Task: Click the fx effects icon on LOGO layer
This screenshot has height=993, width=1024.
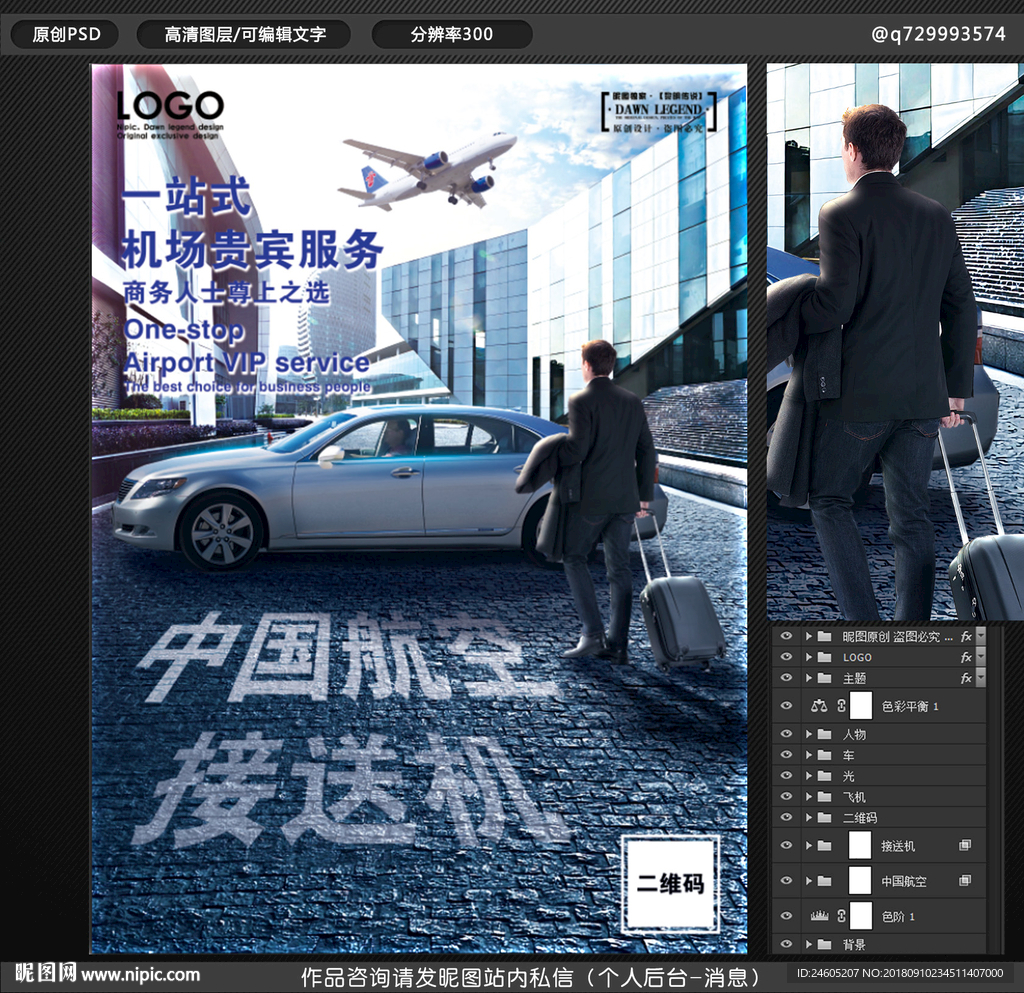Action: coord(966,657)
